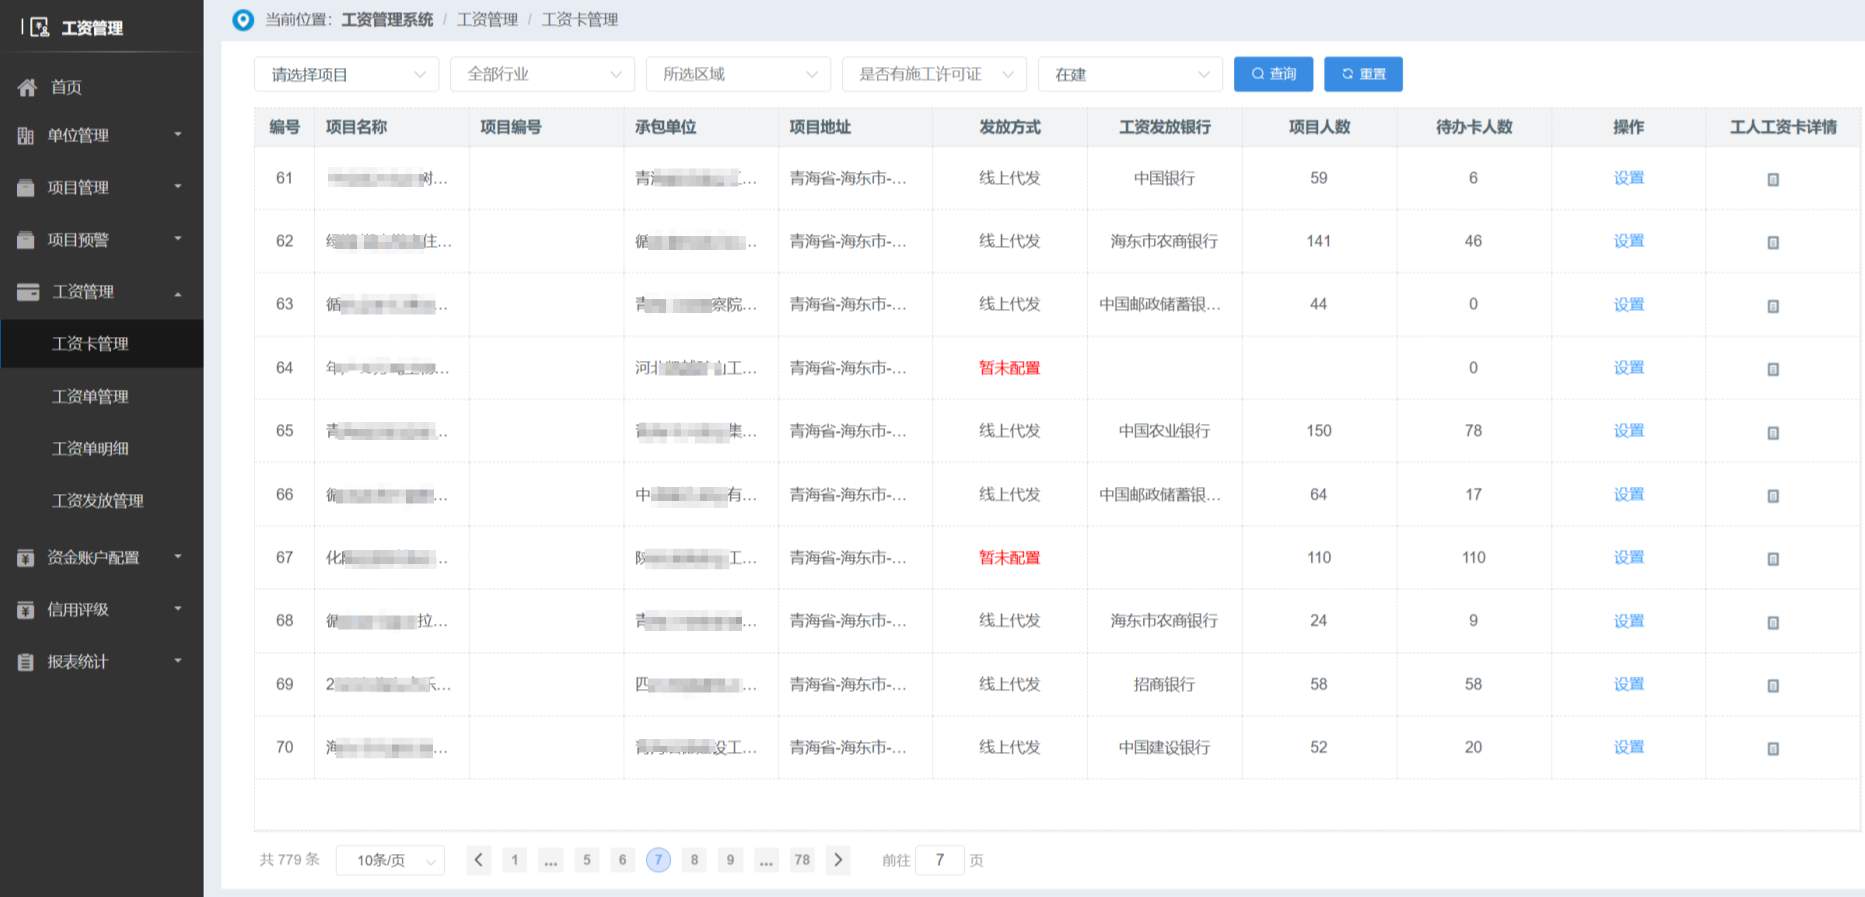Open wage card details icon for row 67
The image size is (1865, 897).
point(1773,559)
